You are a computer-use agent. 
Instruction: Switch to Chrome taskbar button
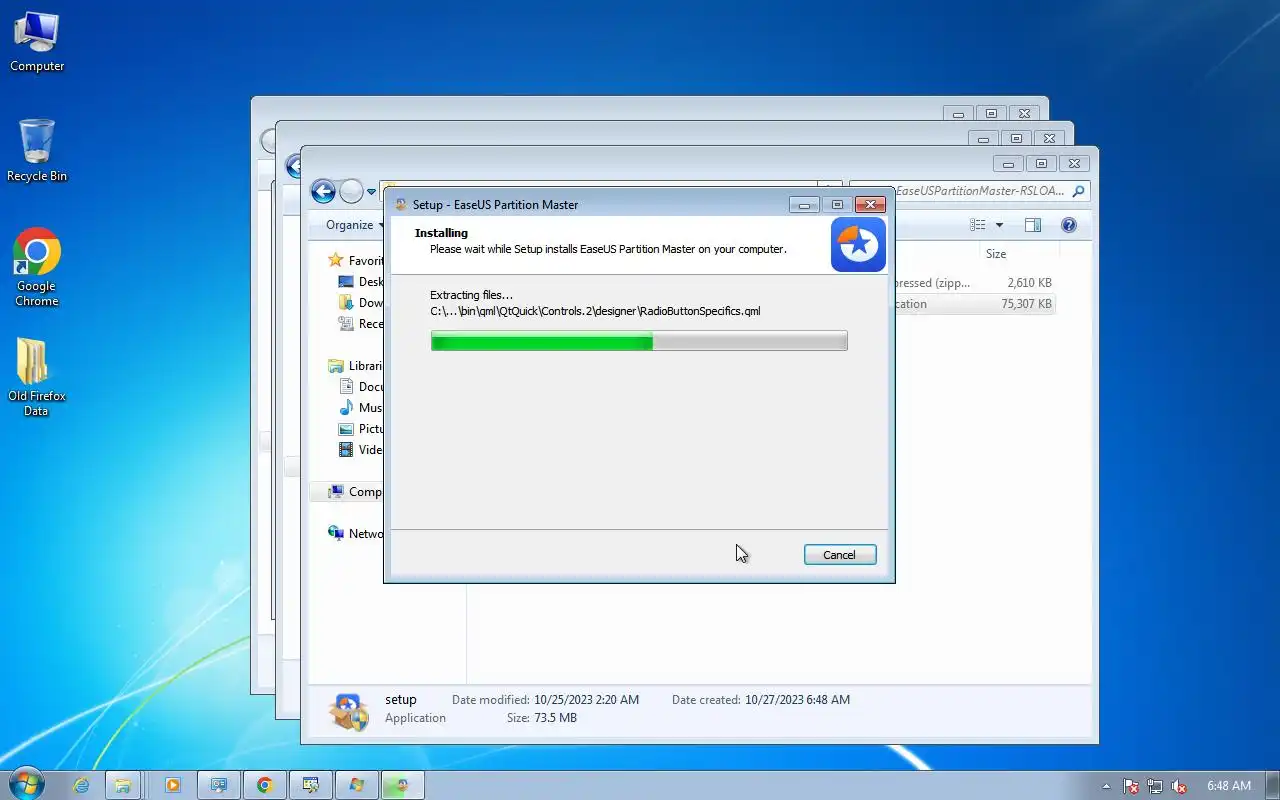265,785
